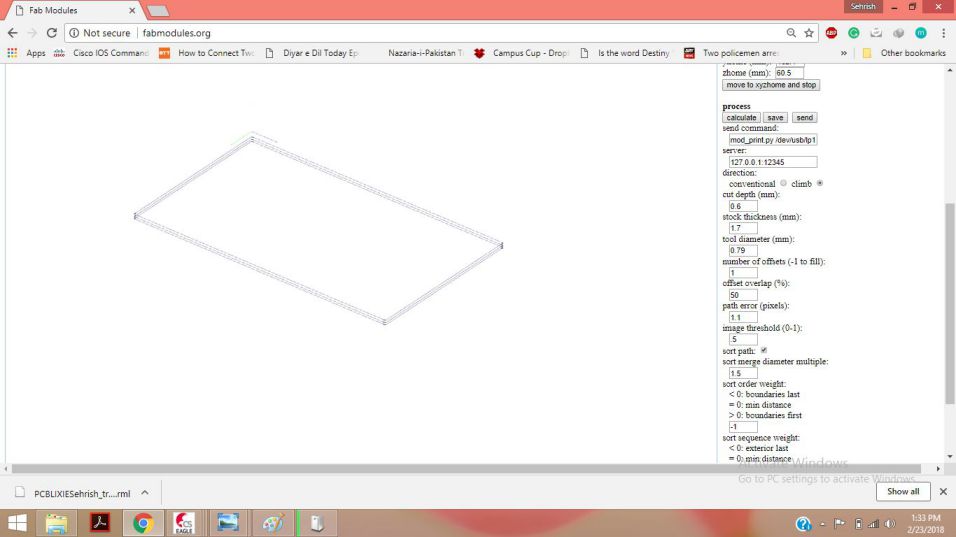Click the volume icon in system tray
The image size is (956, 537).
tap(890, 524)
